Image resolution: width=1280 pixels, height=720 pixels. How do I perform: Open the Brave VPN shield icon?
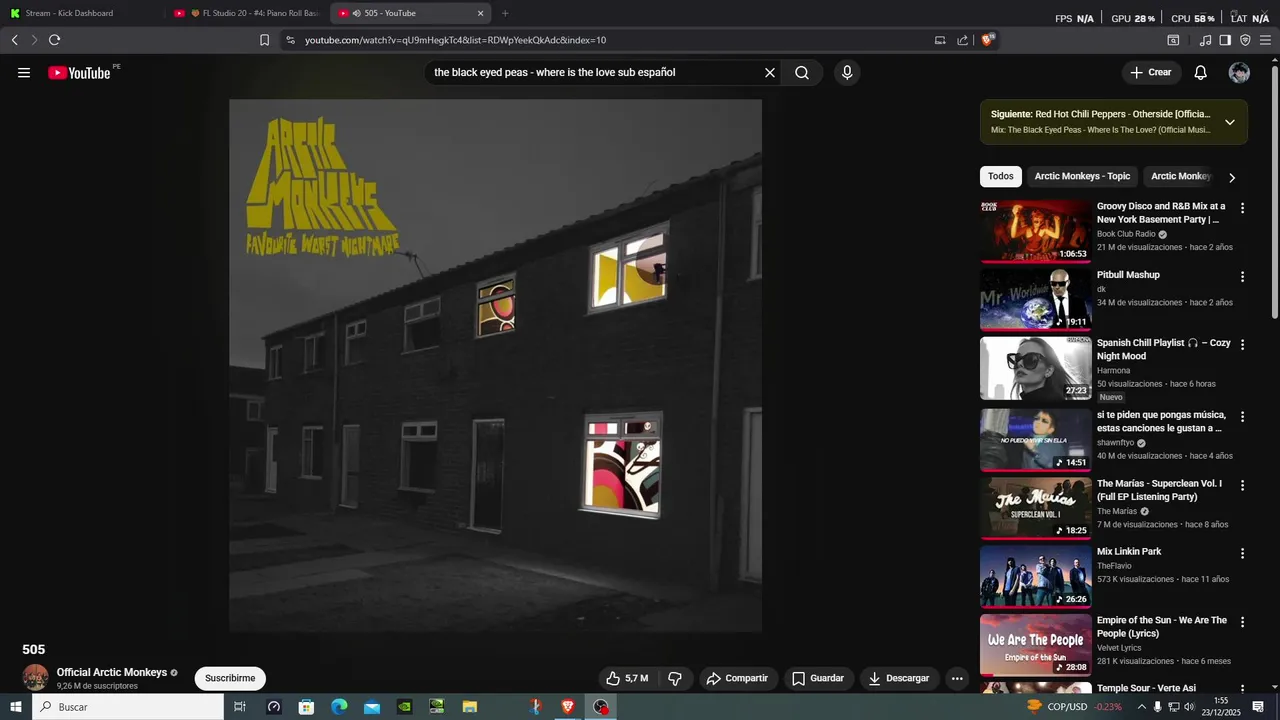coord(1245,40)
